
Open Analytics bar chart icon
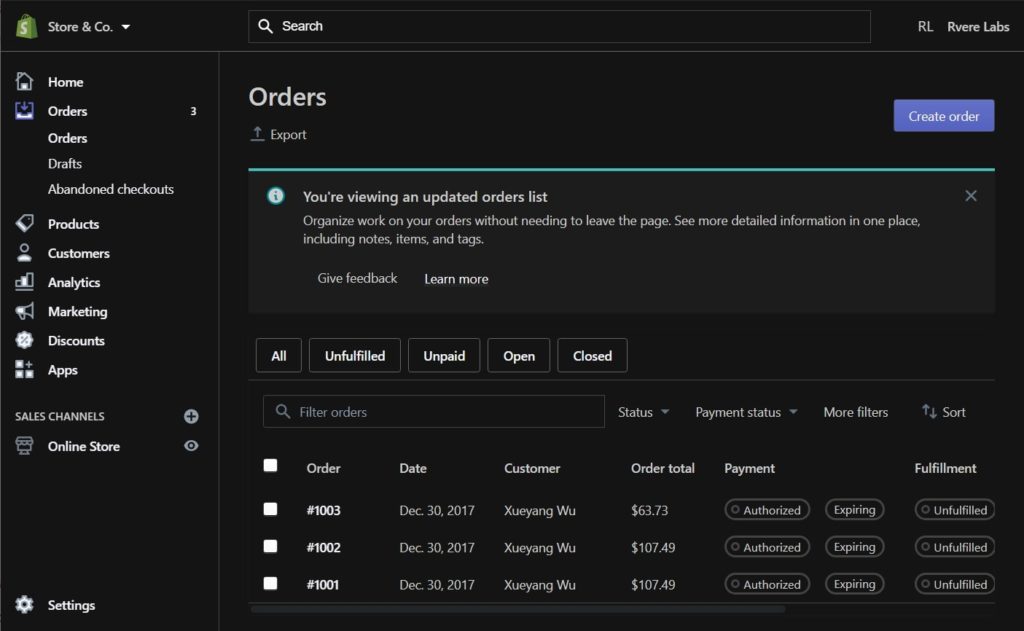pos(25,282)
